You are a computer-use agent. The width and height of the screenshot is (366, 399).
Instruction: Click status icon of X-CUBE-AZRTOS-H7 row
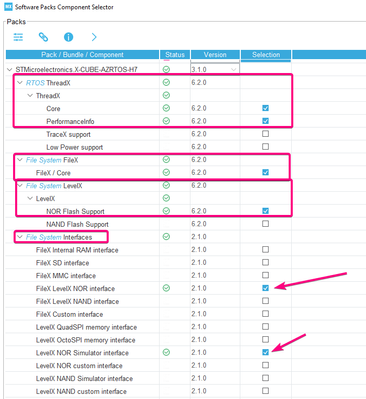click(166, 69)
